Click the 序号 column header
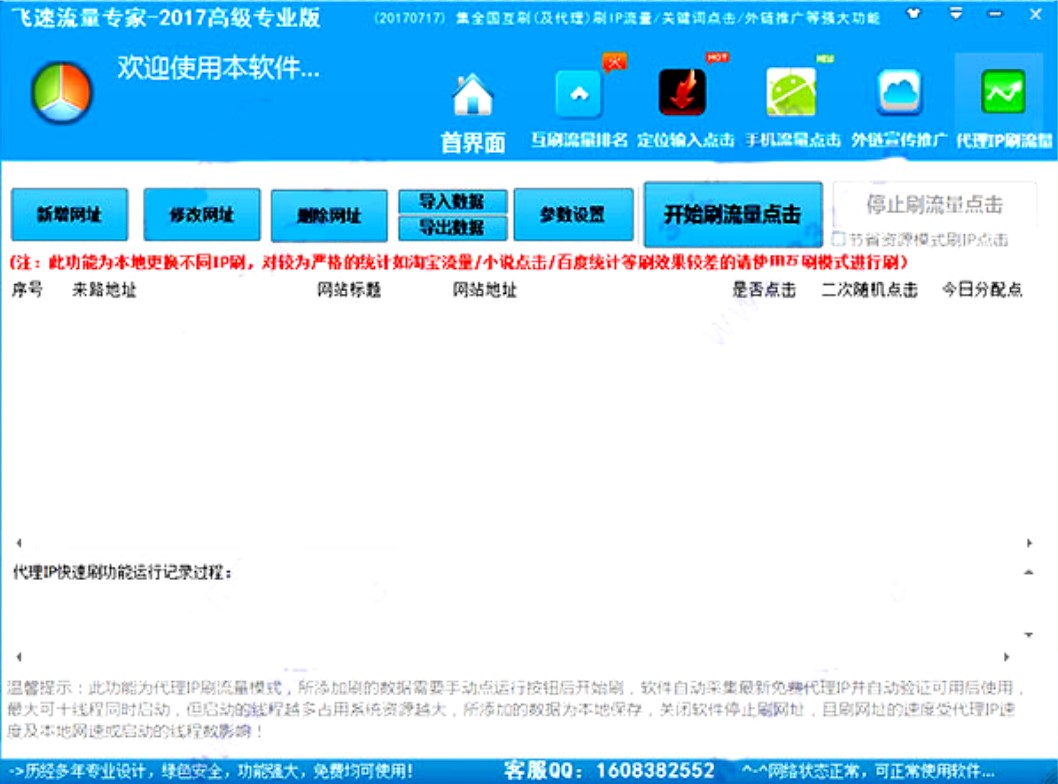The width and height of the screenshot is (1058, 784). [x=28, y=289]
